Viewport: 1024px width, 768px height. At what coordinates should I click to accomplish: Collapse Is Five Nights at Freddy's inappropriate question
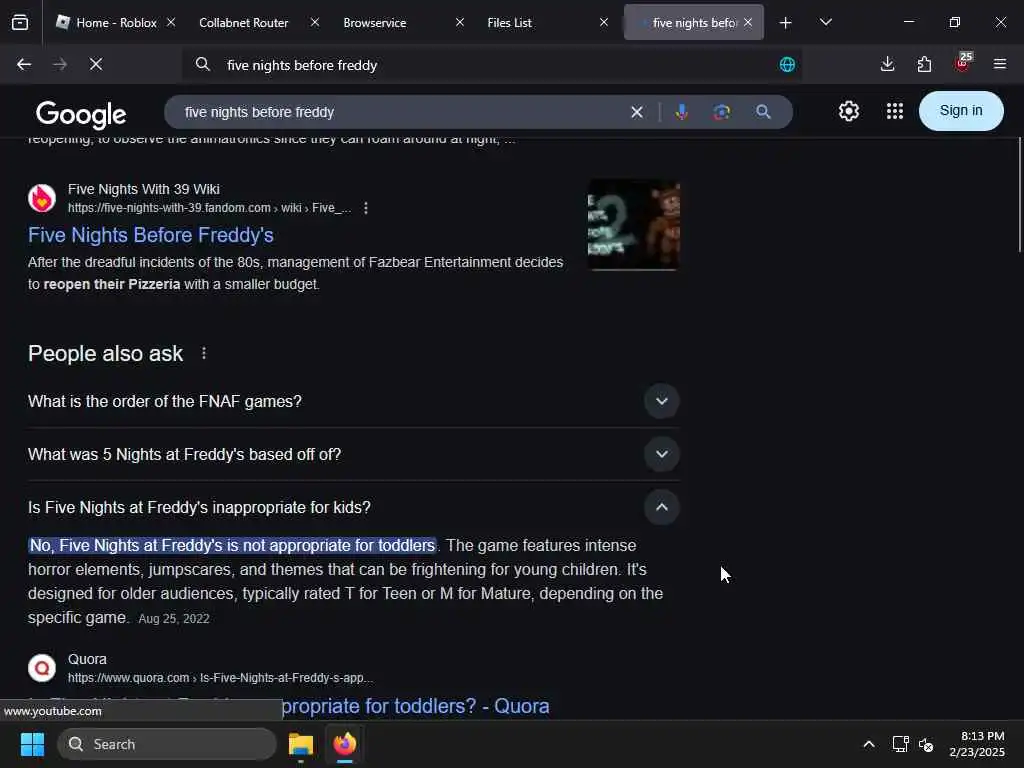click(662, 507)
